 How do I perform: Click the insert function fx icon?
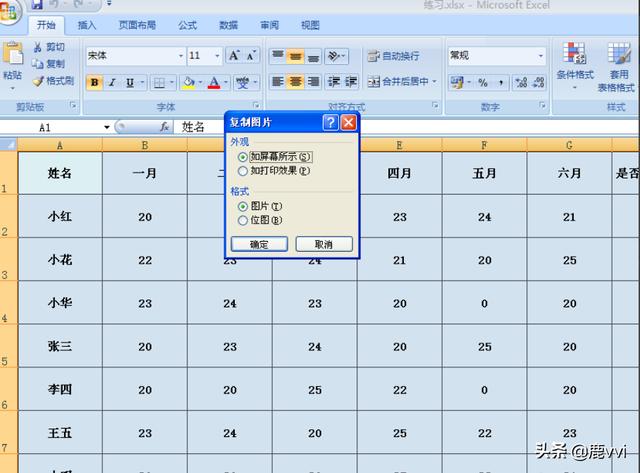(x=164, y=127)
